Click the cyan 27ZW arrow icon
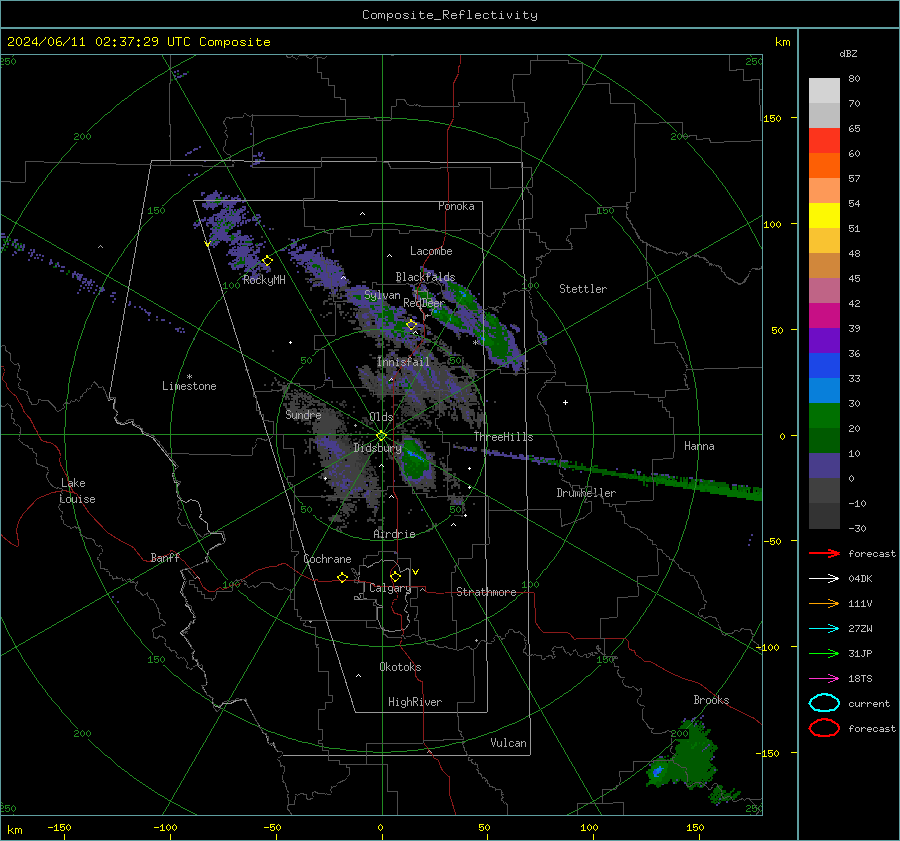Viewport: 900px width, 841px height. click(824, 629)
